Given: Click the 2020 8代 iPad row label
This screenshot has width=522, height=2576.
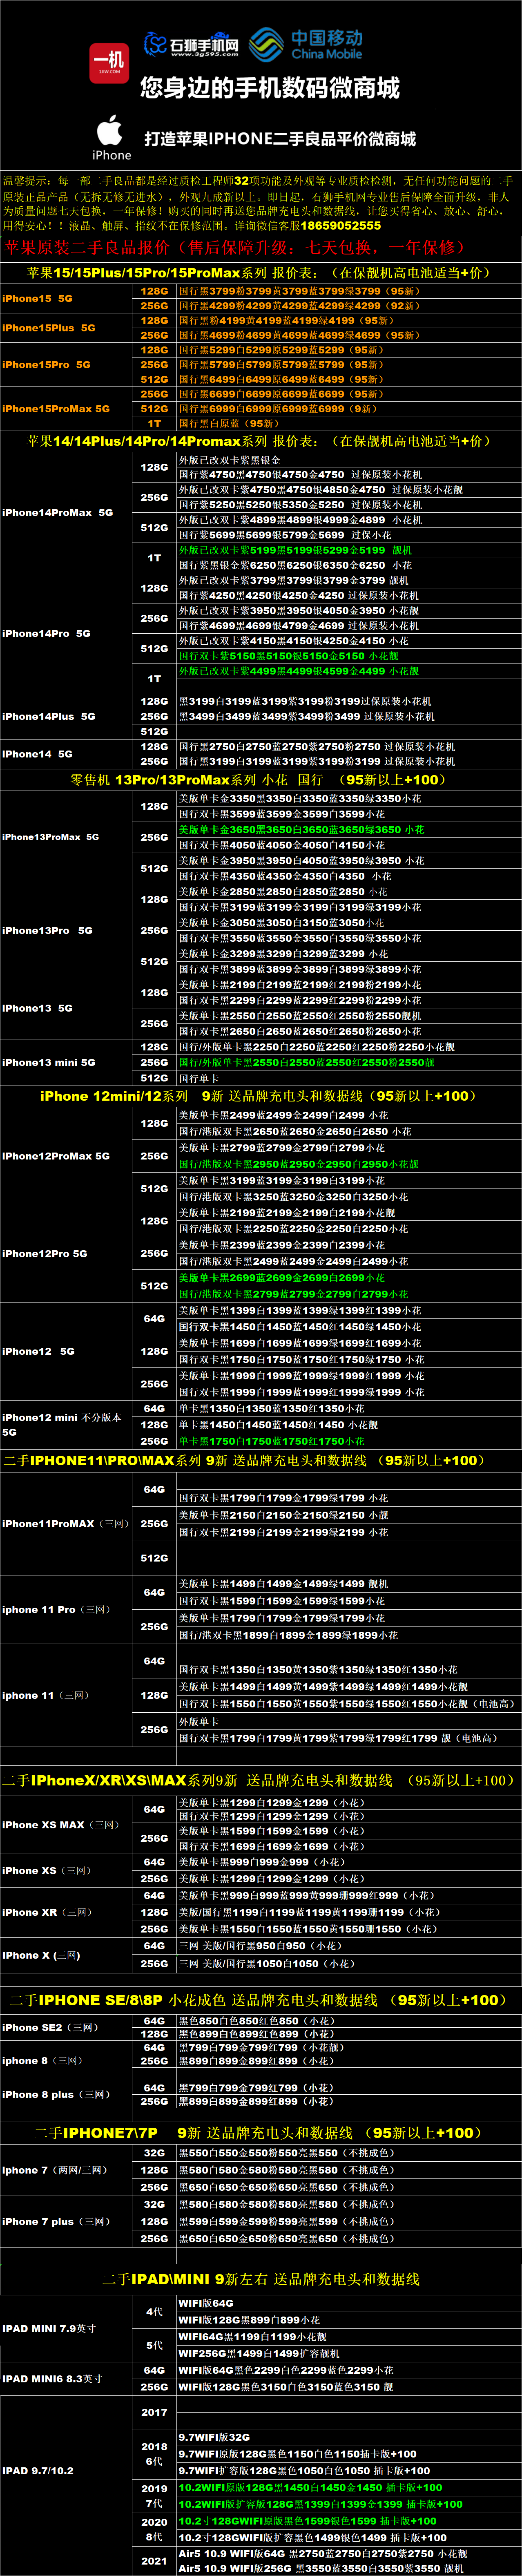Looking at the screenshot, I should pos(154,2529).
